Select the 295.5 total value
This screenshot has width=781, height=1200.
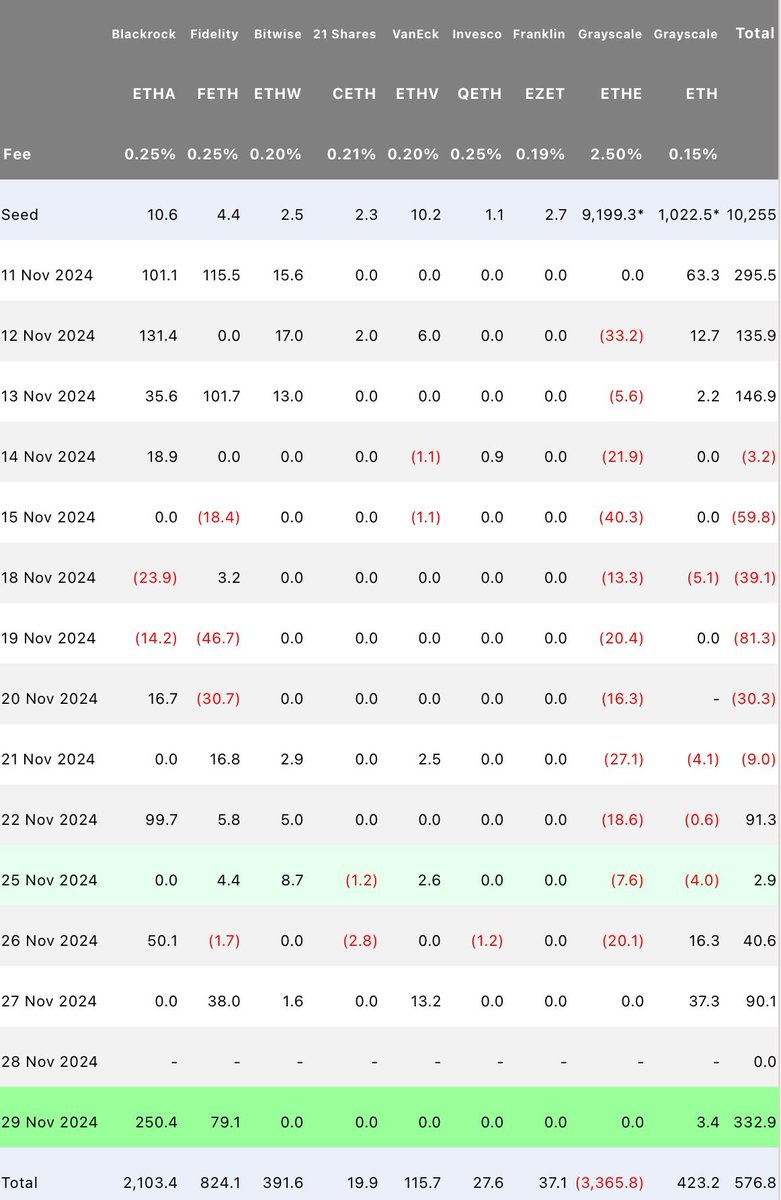click(756, 275)
